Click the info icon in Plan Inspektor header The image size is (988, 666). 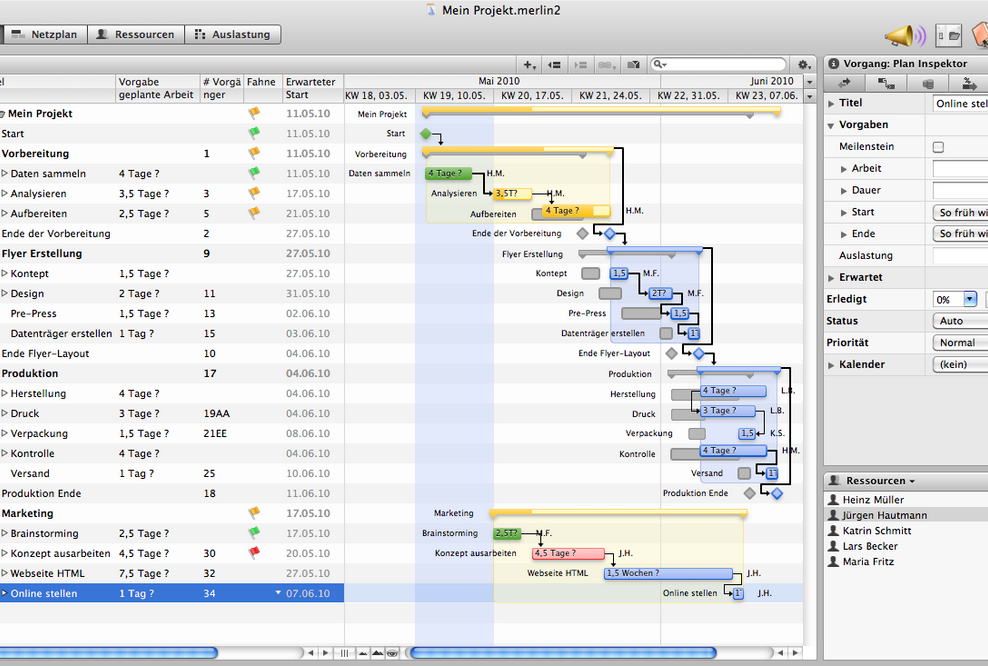[x=834, y=63]
